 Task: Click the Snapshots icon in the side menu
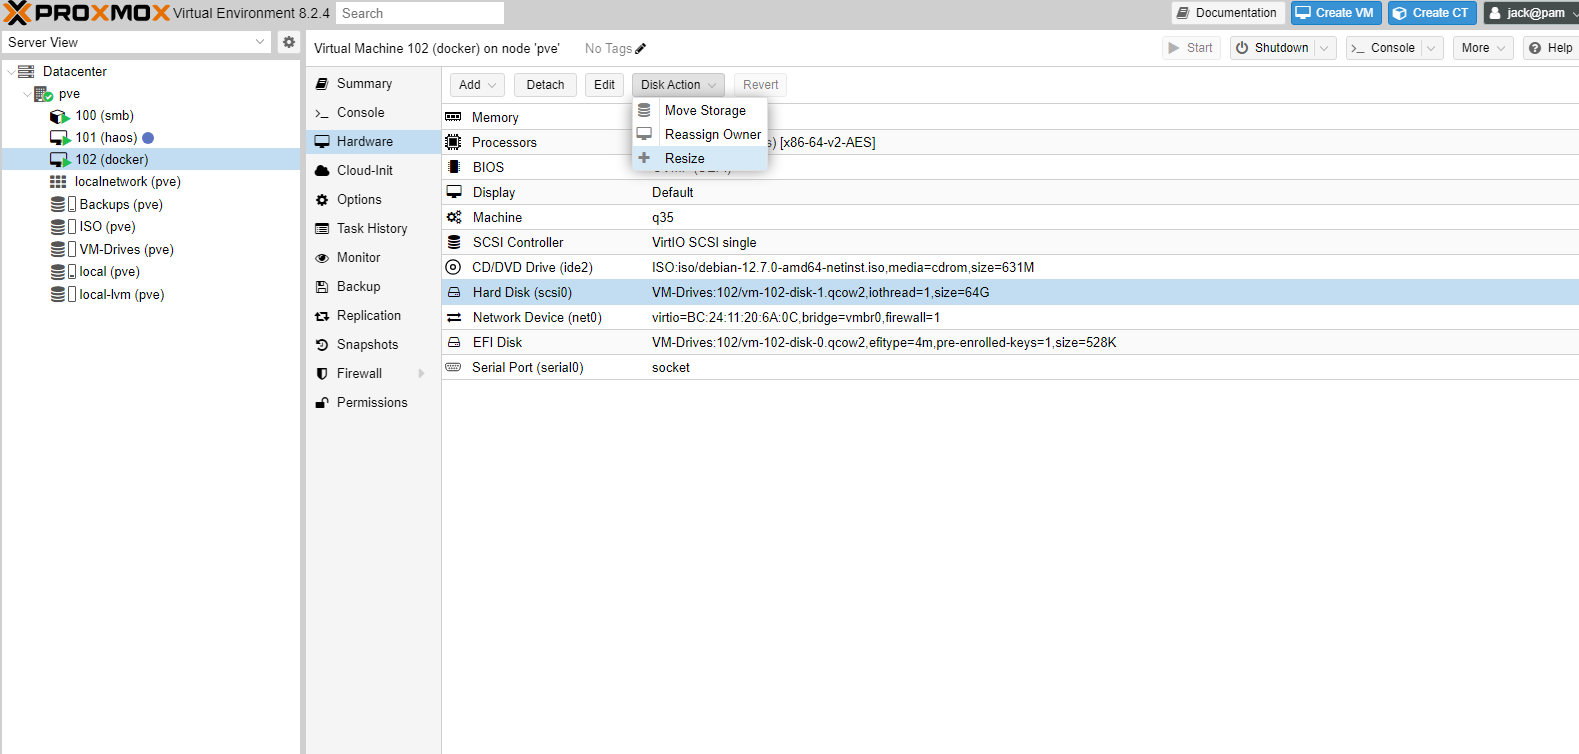[x=322, y=345]
